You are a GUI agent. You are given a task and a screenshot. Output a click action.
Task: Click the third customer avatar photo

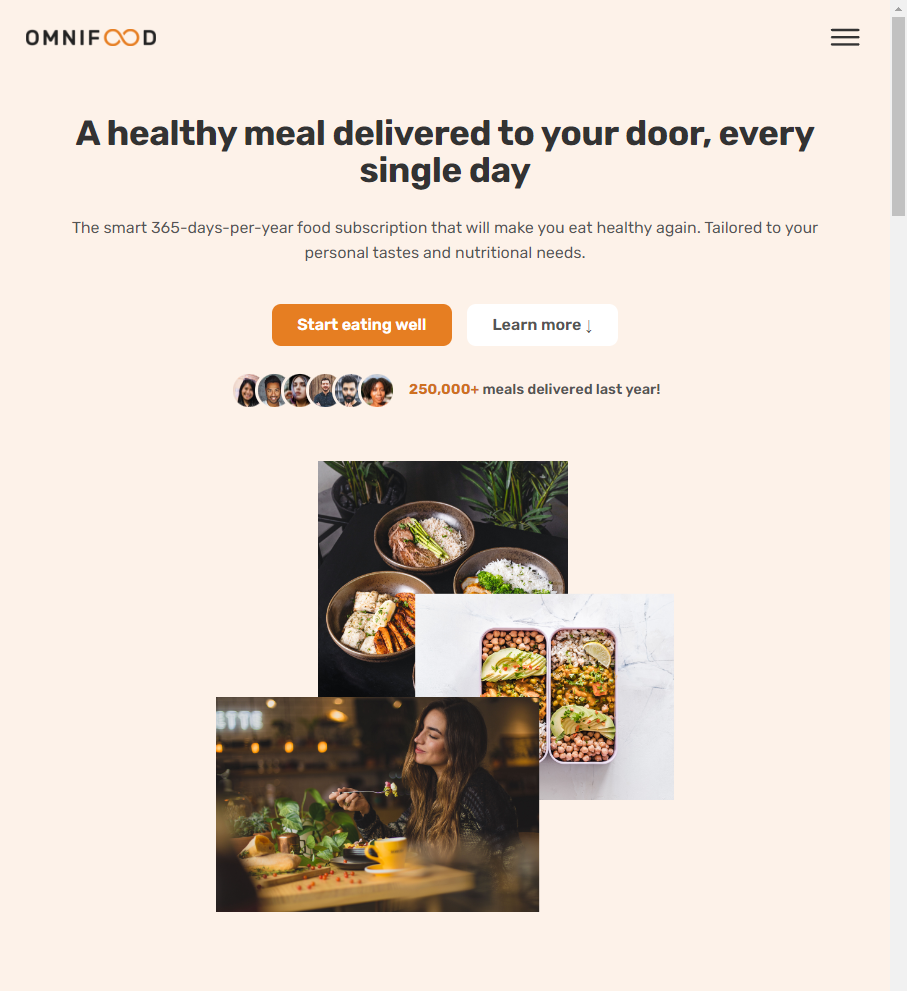click(x=299, y=391)
